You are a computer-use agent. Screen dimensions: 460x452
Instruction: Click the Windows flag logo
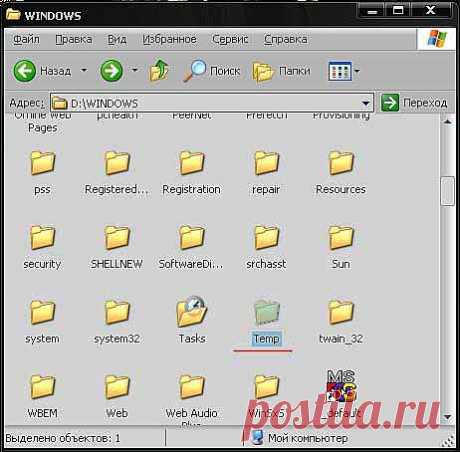pos(437,39)
